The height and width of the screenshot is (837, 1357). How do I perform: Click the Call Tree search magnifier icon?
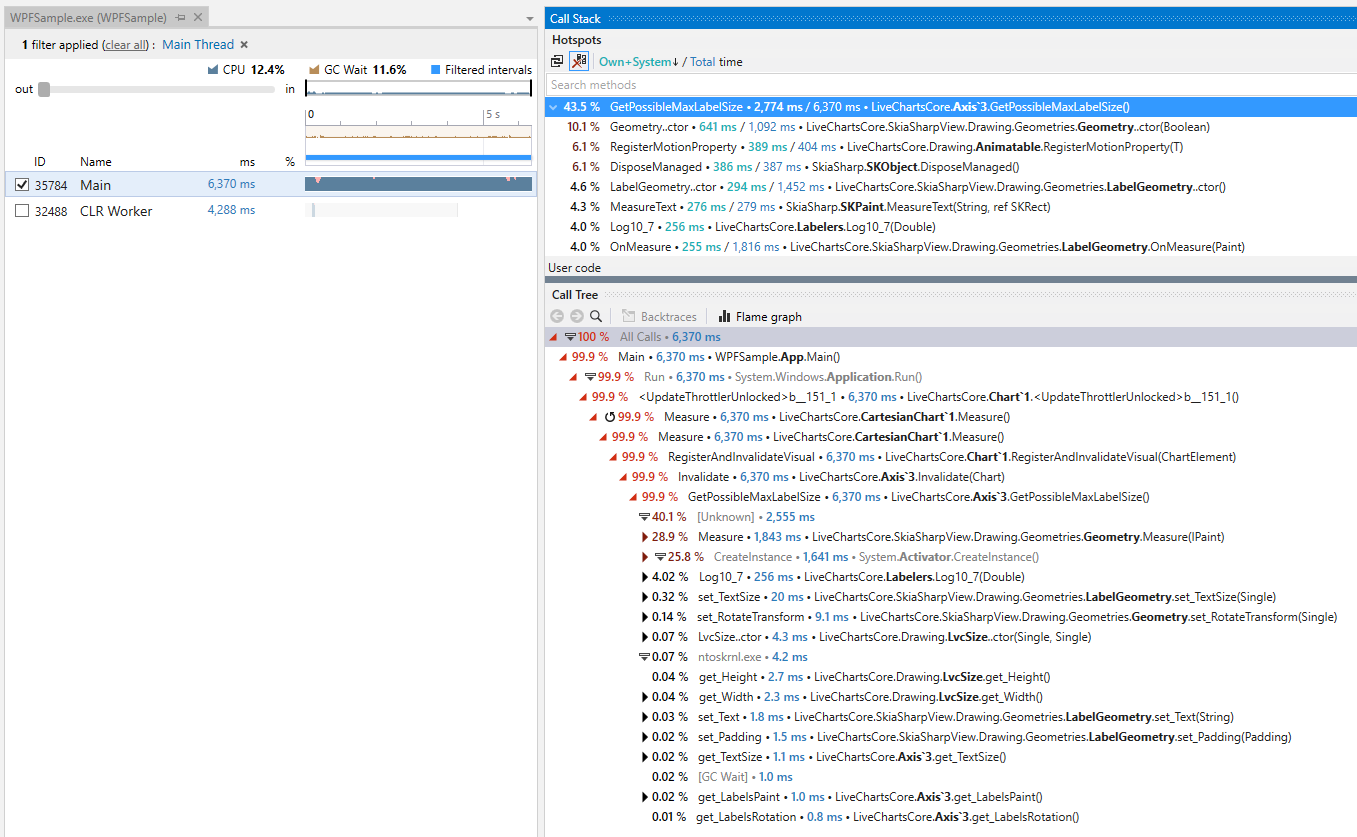tap(596, 316)
